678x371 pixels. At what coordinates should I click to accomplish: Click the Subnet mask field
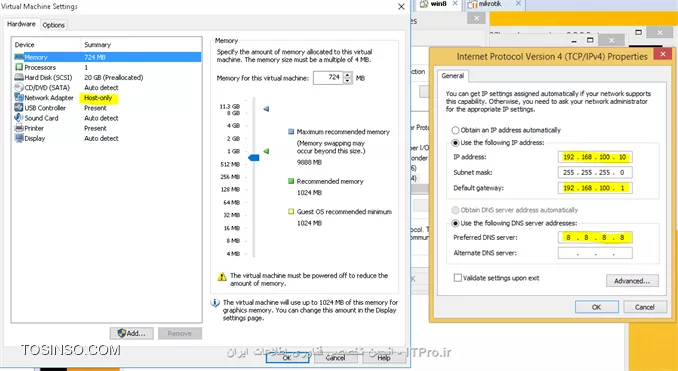click(x=595, y=173)
